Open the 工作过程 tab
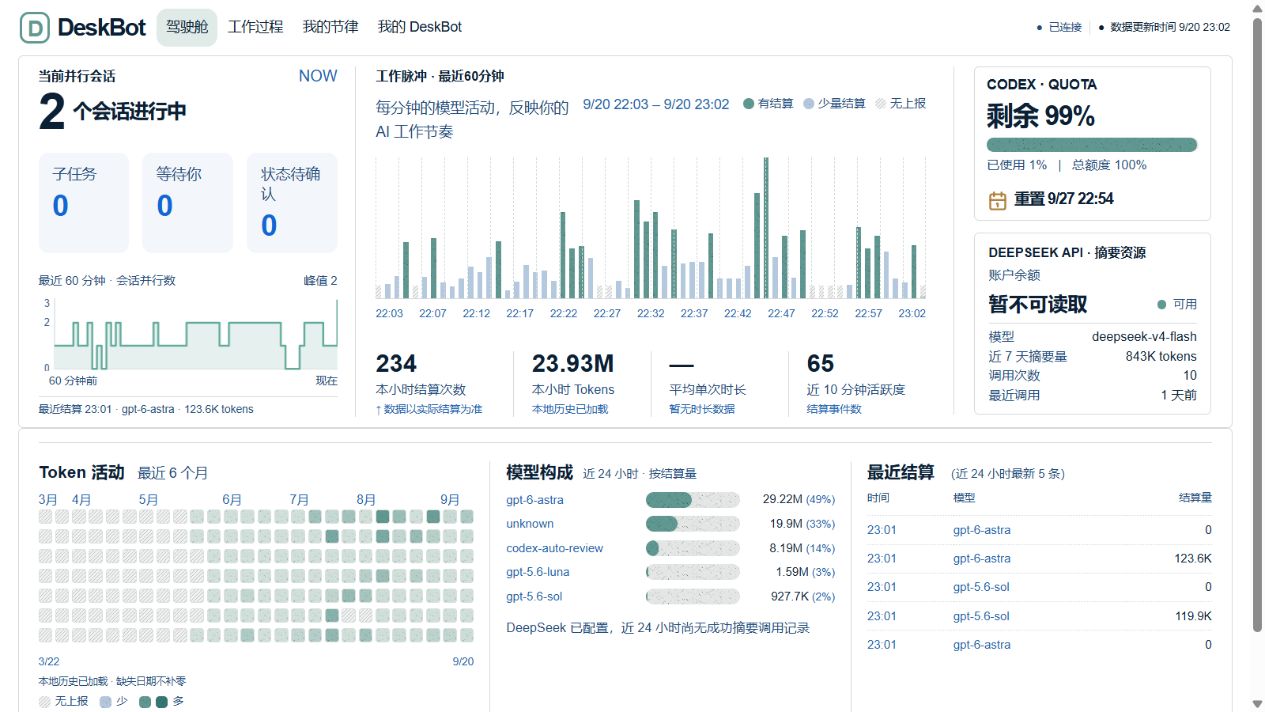This screenshot has height=712, width=1265. [255, 28]
